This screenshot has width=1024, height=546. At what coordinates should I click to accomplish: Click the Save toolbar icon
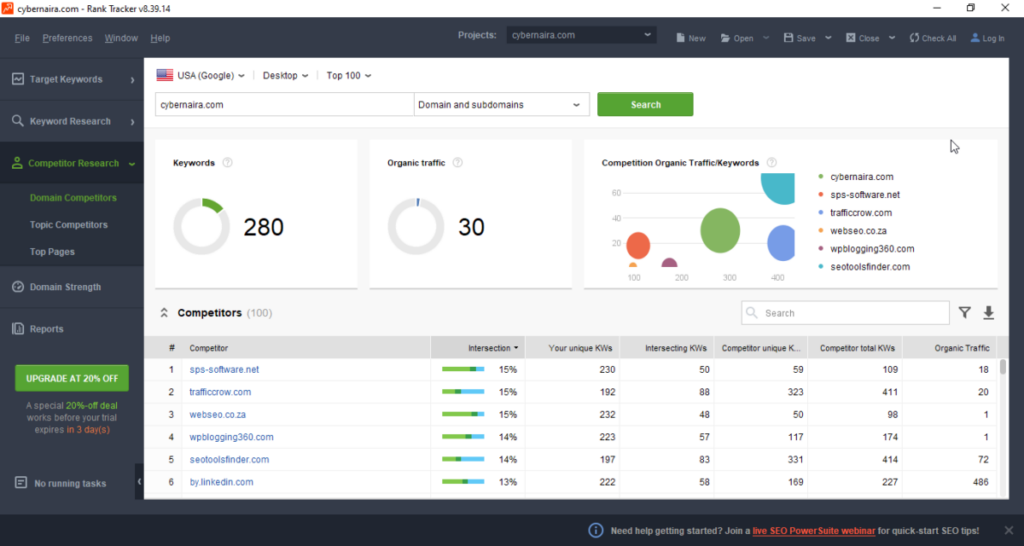tap(789, 38)
